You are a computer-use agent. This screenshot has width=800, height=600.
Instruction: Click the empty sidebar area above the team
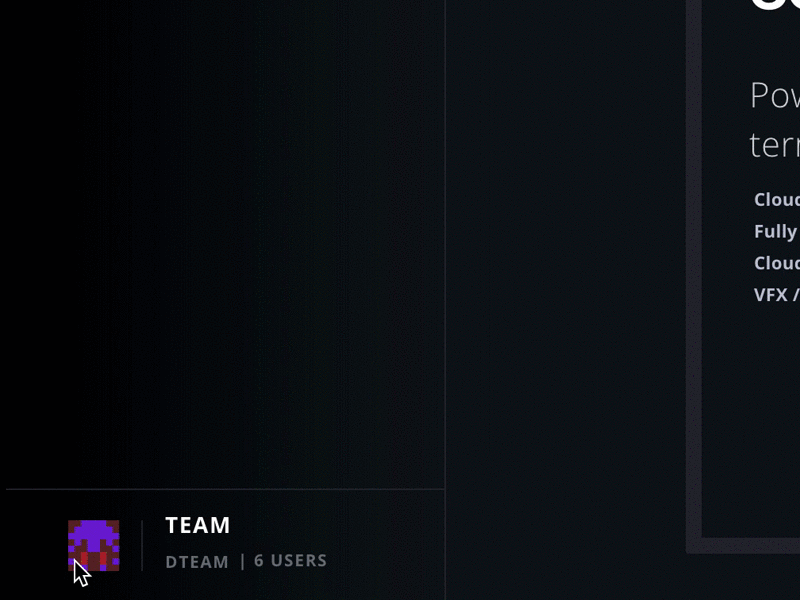click(x=224, y=245)
